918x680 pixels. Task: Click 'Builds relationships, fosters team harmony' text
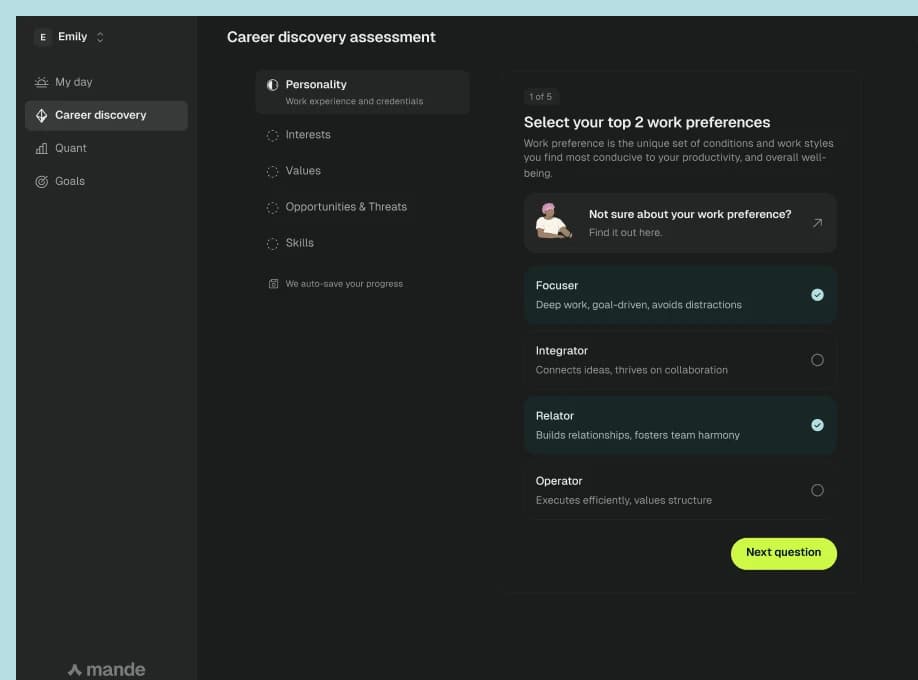pos(637,435)
